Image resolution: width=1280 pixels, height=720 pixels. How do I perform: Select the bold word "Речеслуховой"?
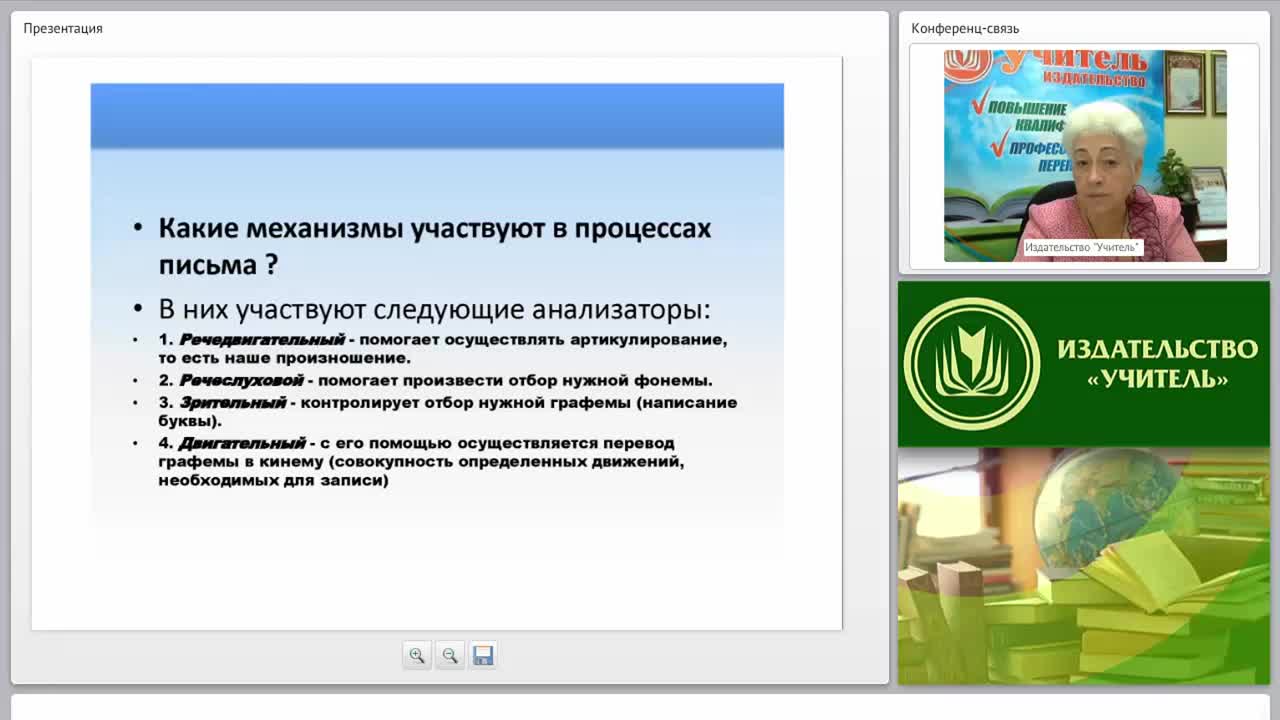click(x=241, y=380)
